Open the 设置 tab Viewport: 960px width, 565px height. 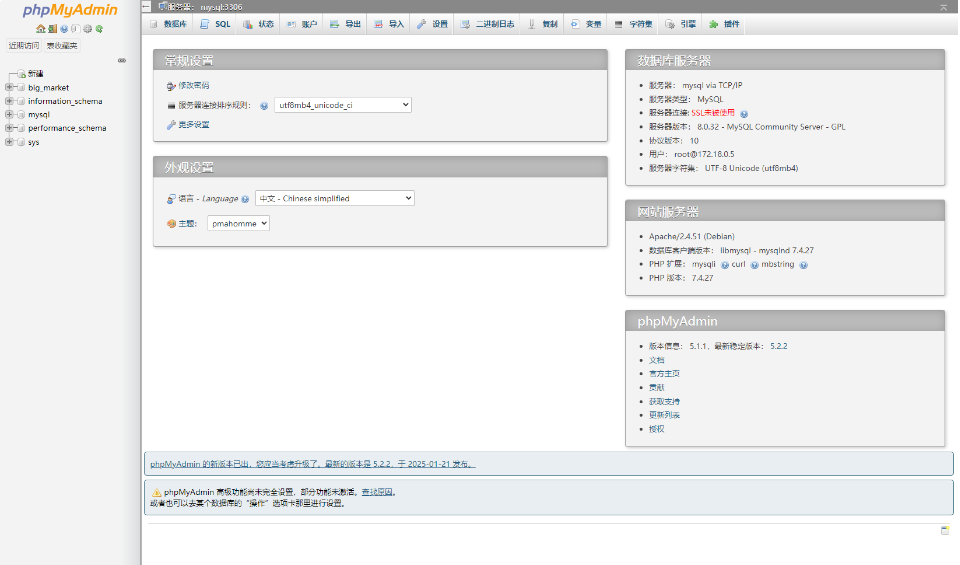pos(432,24)
